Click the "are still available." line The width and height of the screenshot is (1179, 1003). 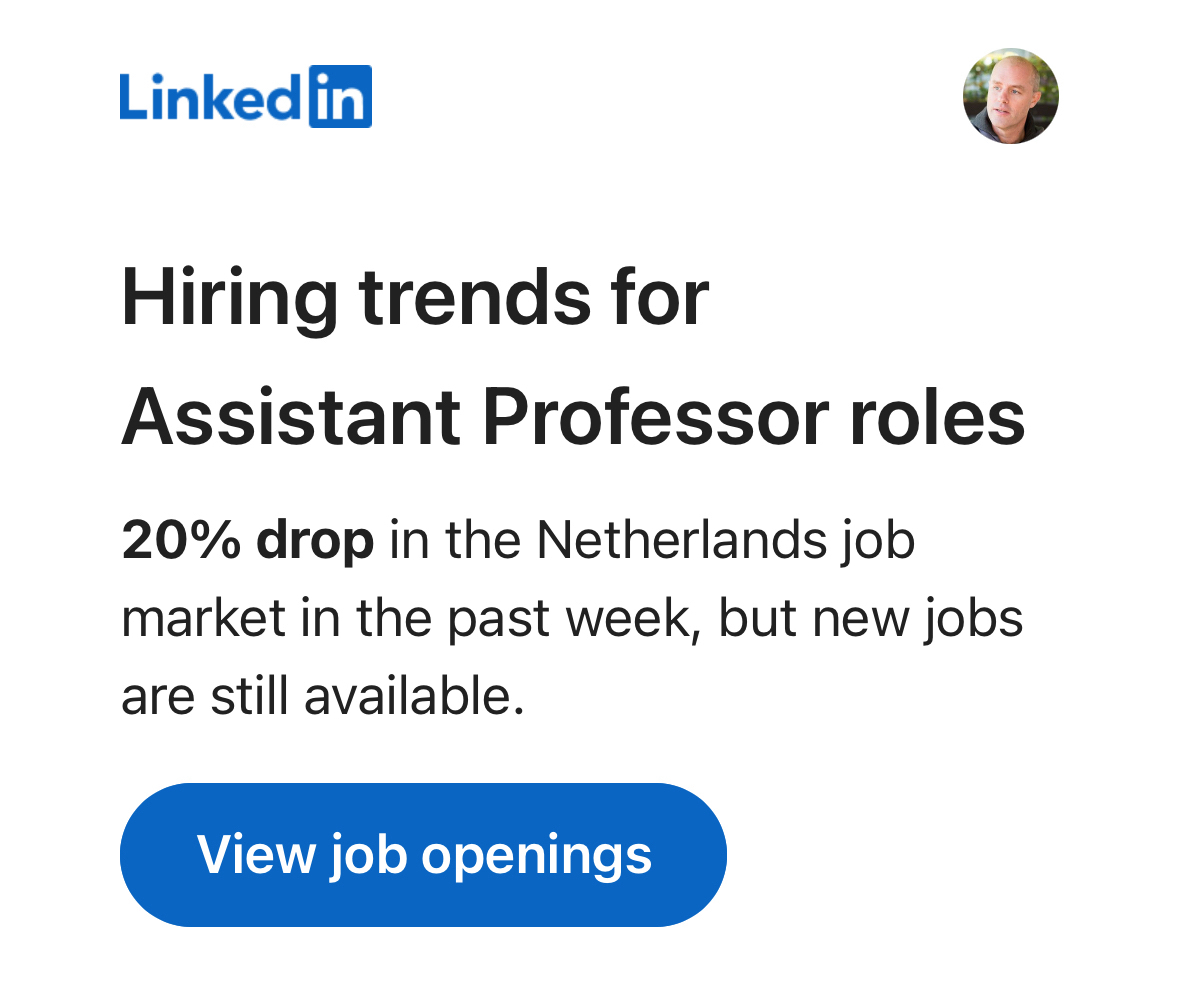click(322, 696)
